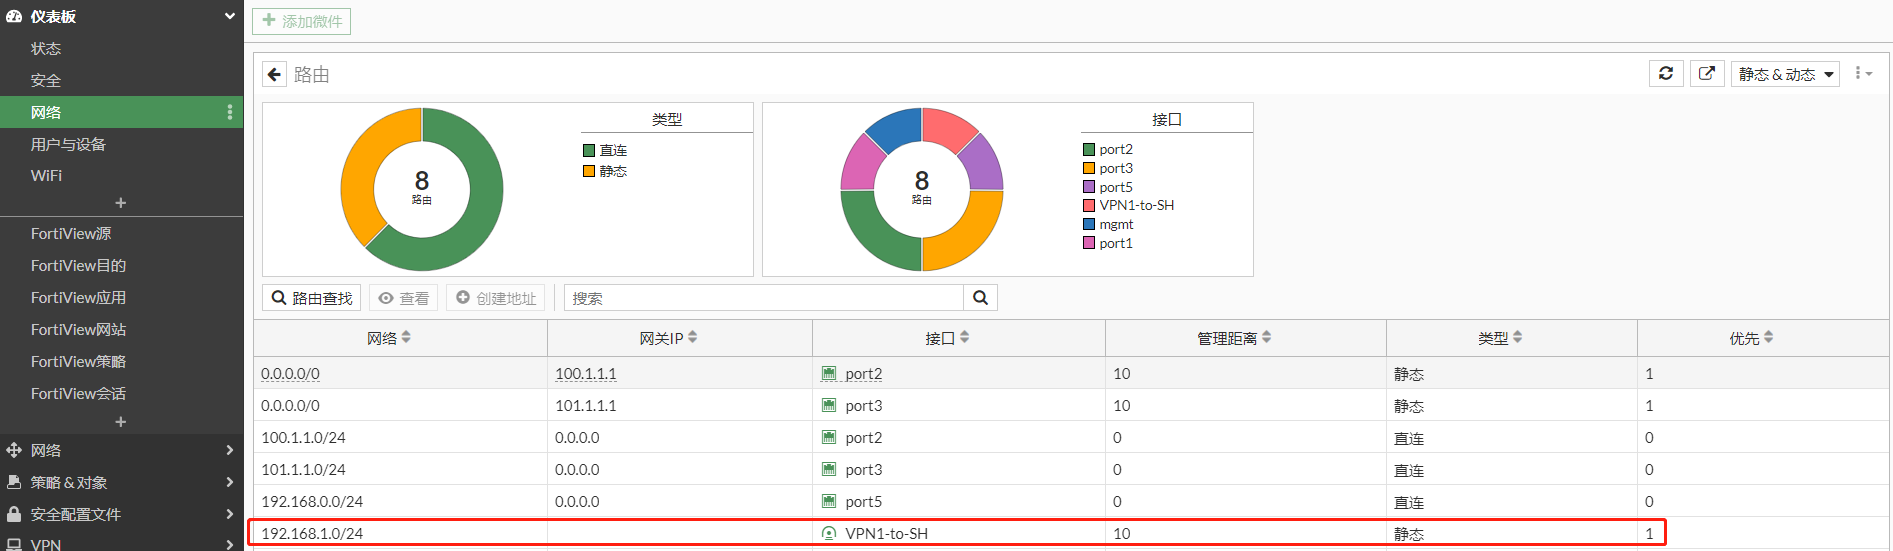Screen dimensions: 1893x551
Task: Click the three dots on 网络 sidebar item
Action: (x=230, y=112)
